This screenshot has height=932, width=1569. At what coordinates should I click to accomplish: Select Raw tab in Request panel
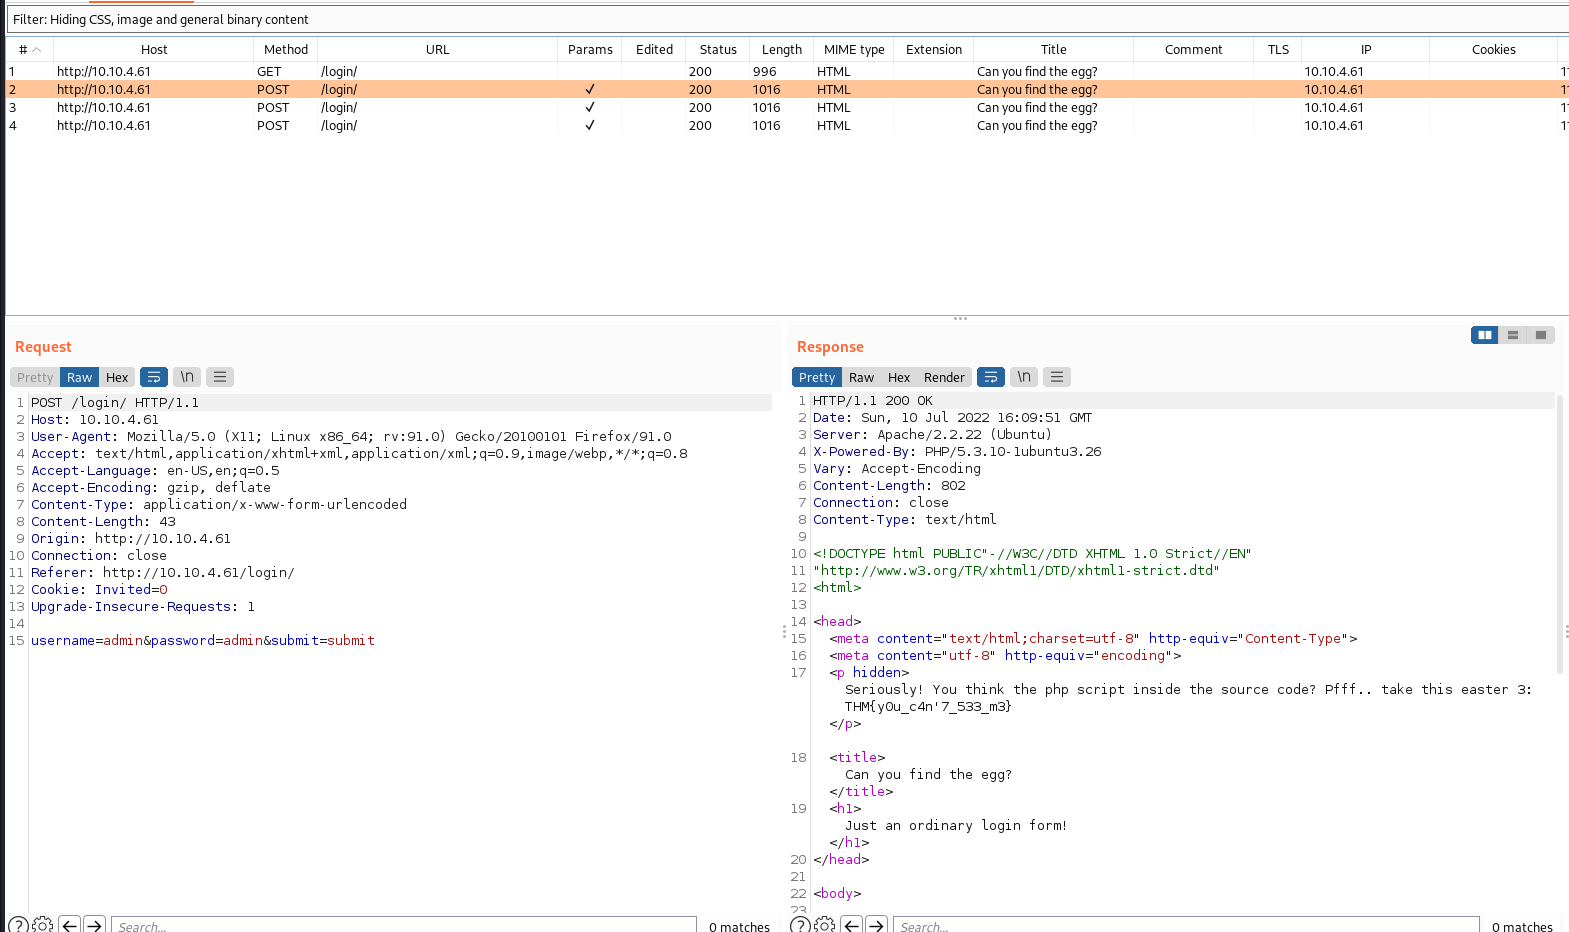point(79,377)
